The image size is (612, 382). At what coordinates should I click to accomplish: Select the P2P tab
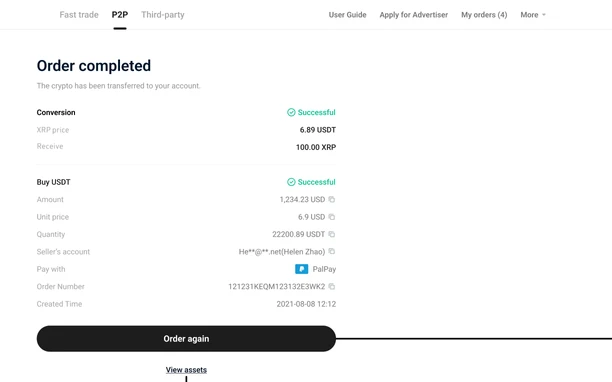coord(120,15)
